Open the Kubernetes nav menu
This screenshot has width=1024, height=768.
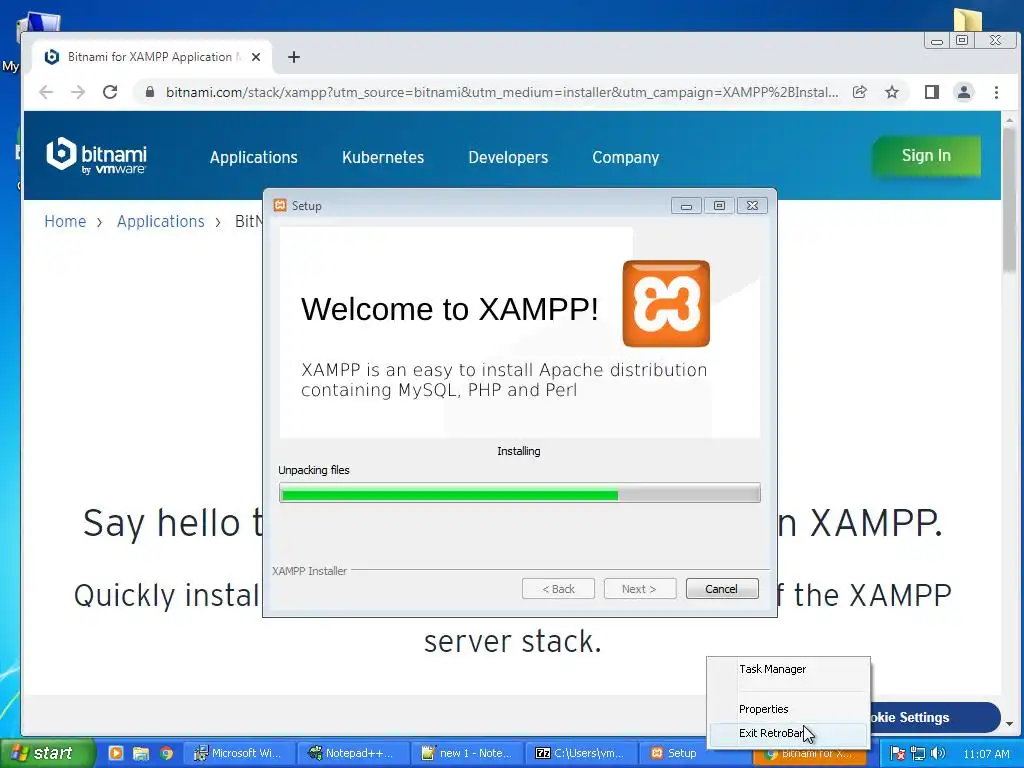(383, 157)
